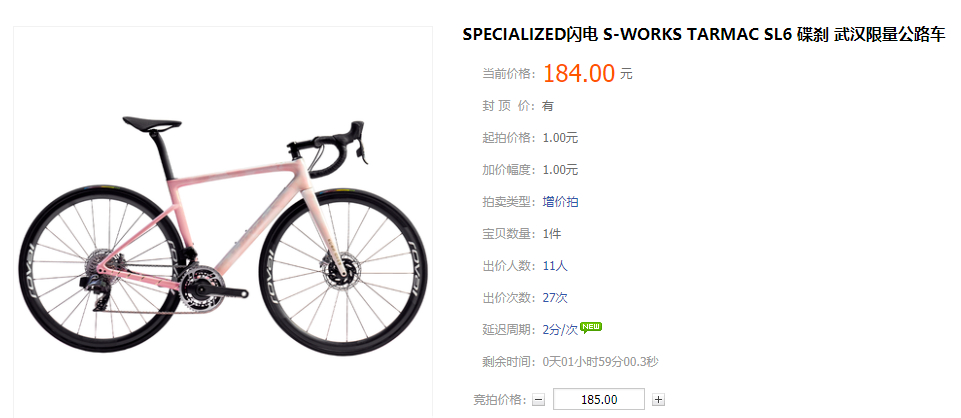View the 27次 bid count history
This screenshot has height=418, width=961.
pyautogui.click(x=555, y=298)
